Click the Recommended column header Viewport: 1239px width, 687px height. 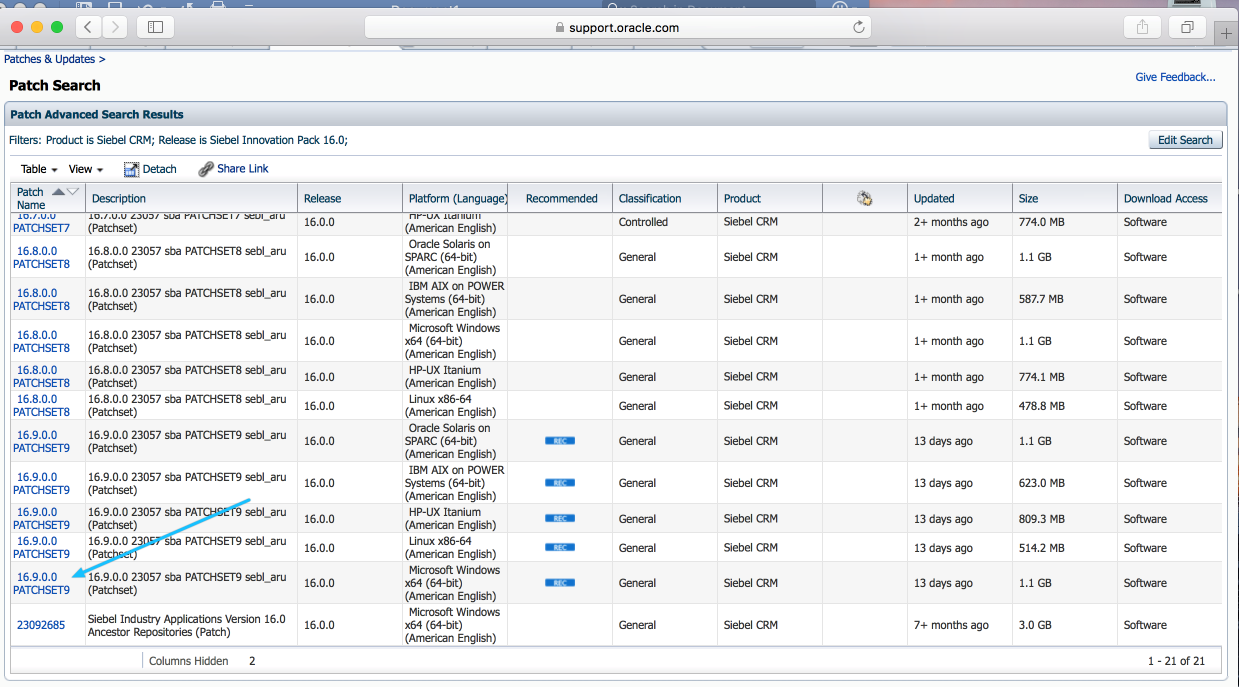point(562,198)
